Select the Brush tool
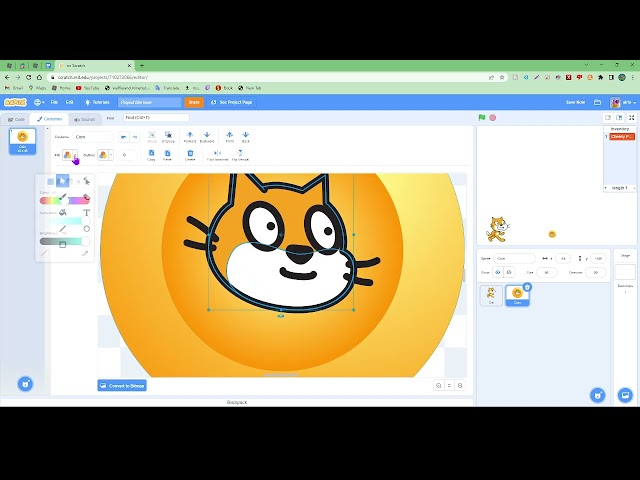Viewport: 640px width, 480px height. pos(63,197)
